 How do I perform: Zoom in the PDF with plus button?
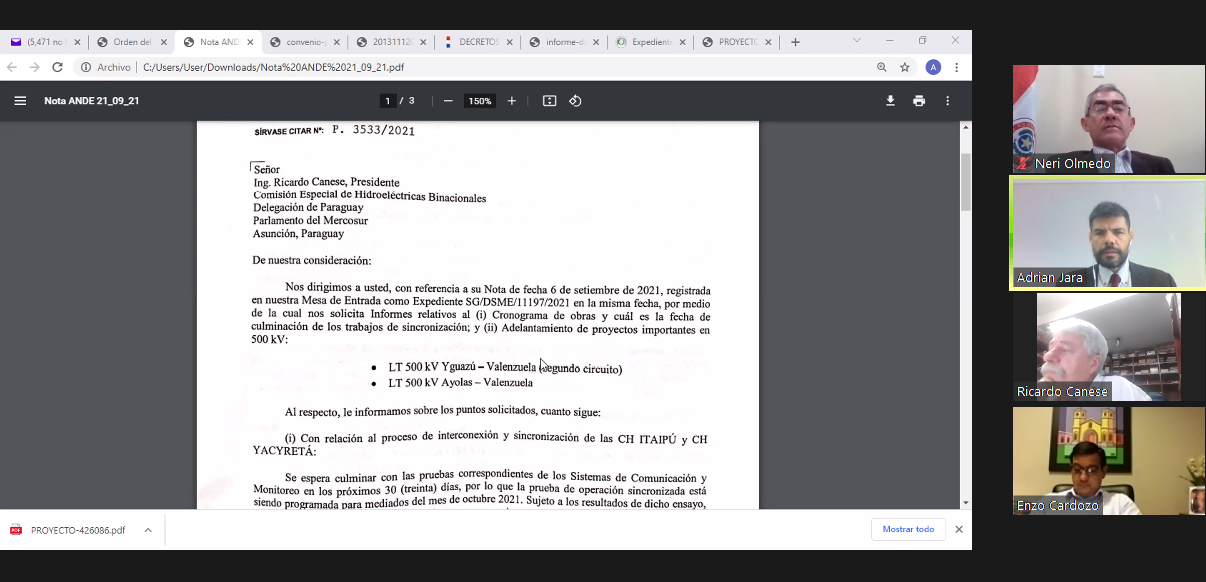tap(512, 101)
